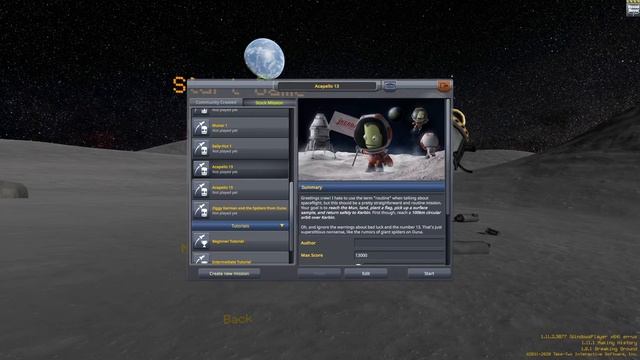Close the mission dialog via orange exit icon

point(444,86)
